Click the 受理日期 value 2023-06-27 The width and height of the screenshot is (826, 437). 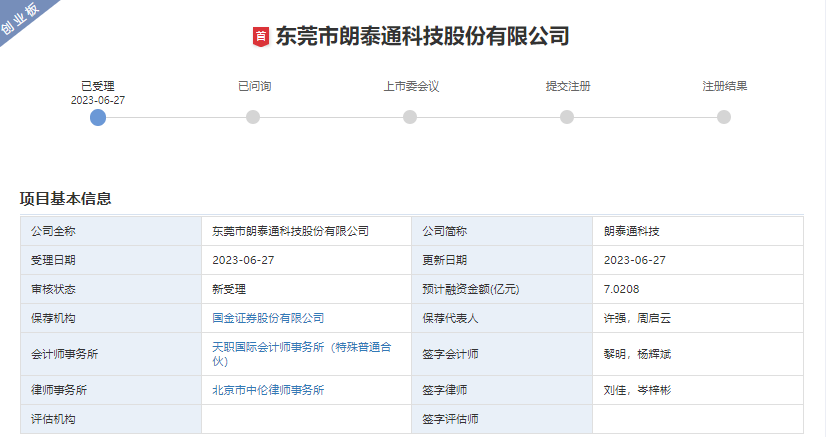243,260
